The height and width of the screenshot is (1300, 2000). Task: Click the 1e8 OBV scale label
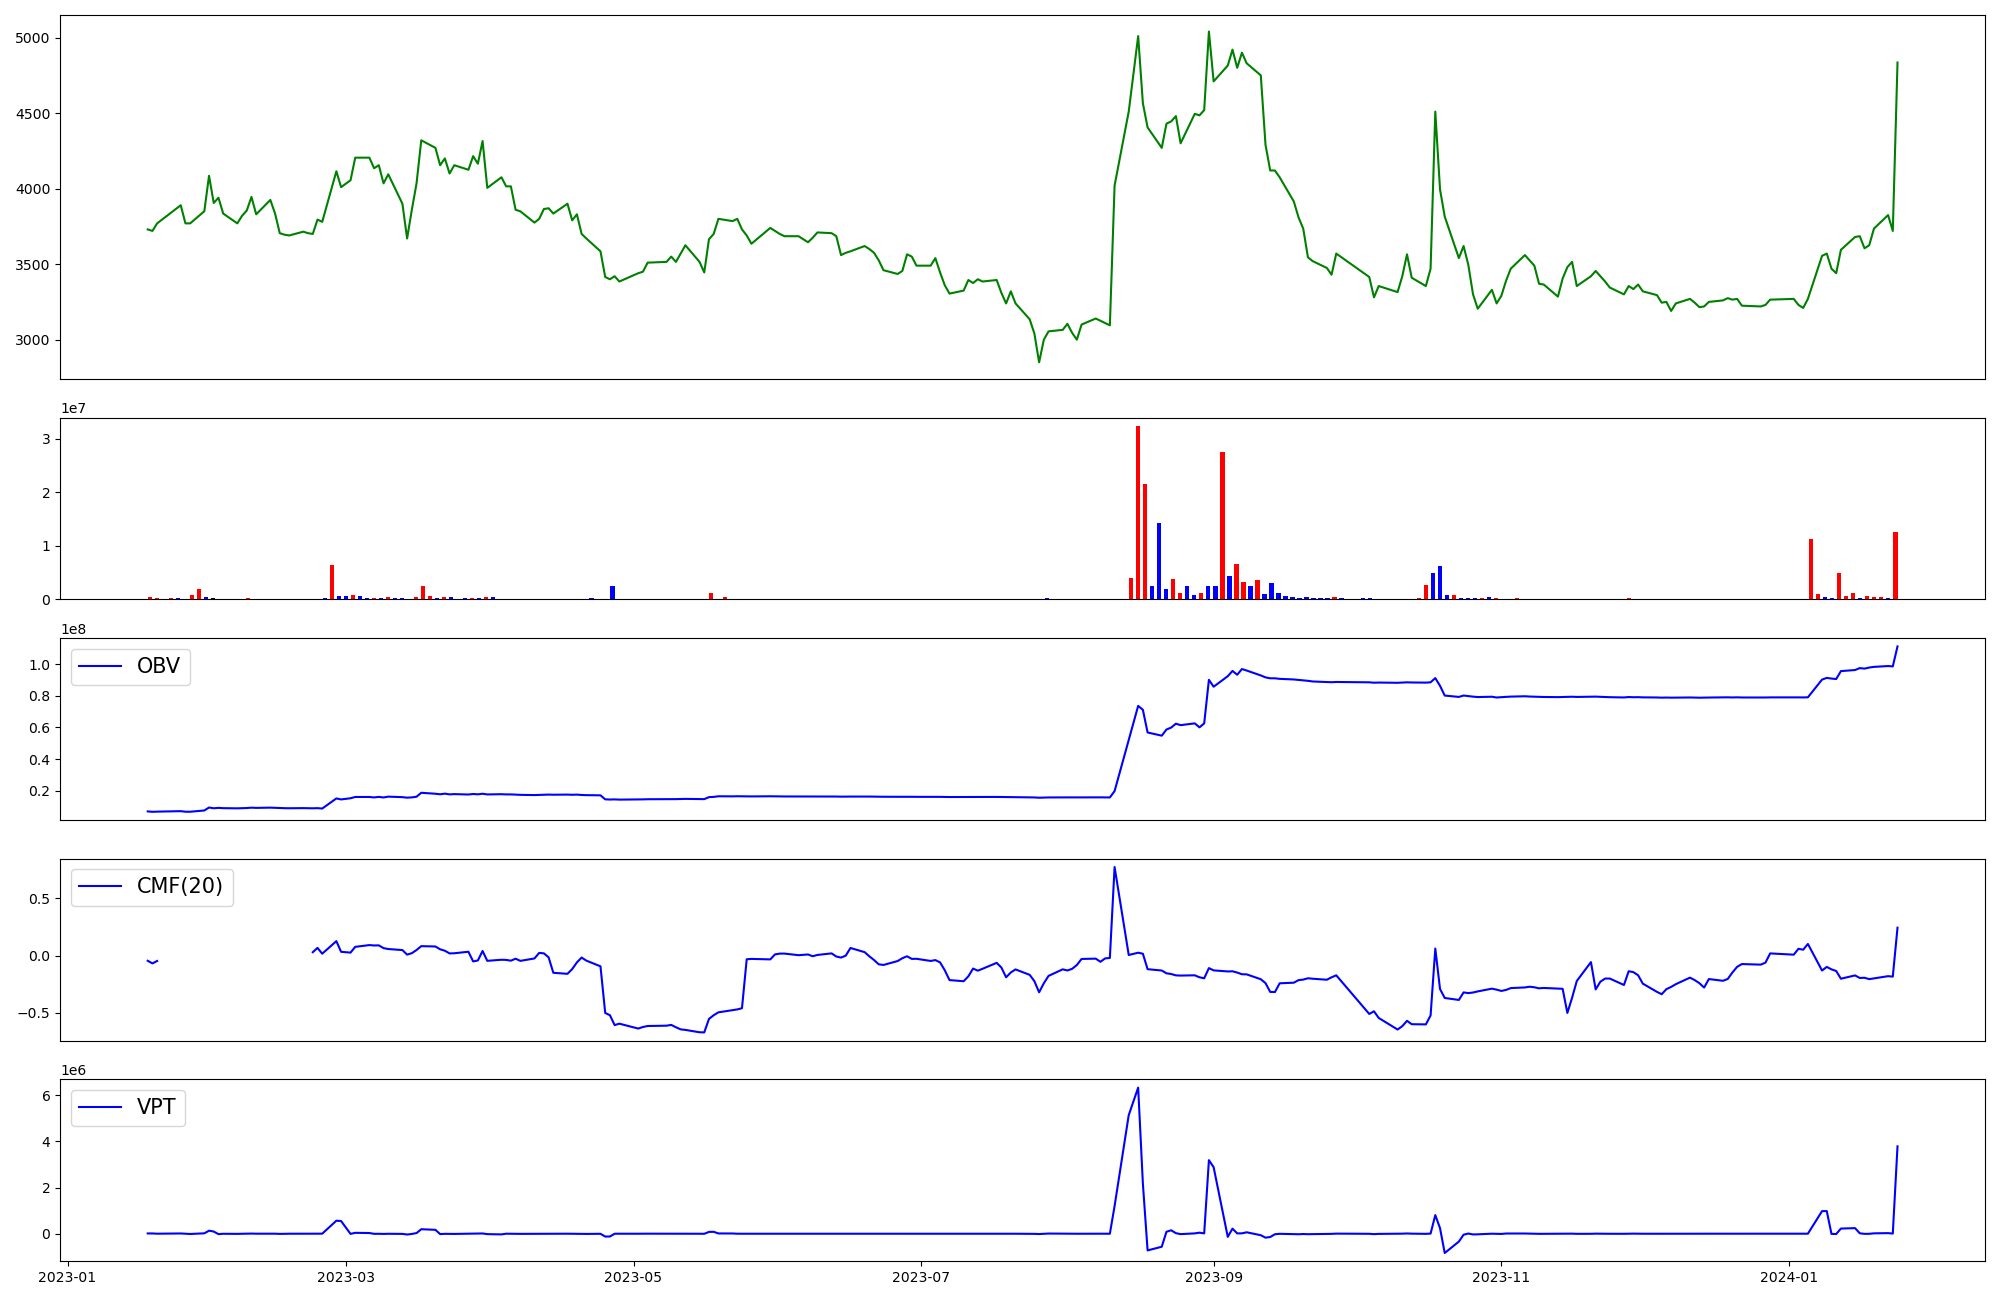click(73, 629)
